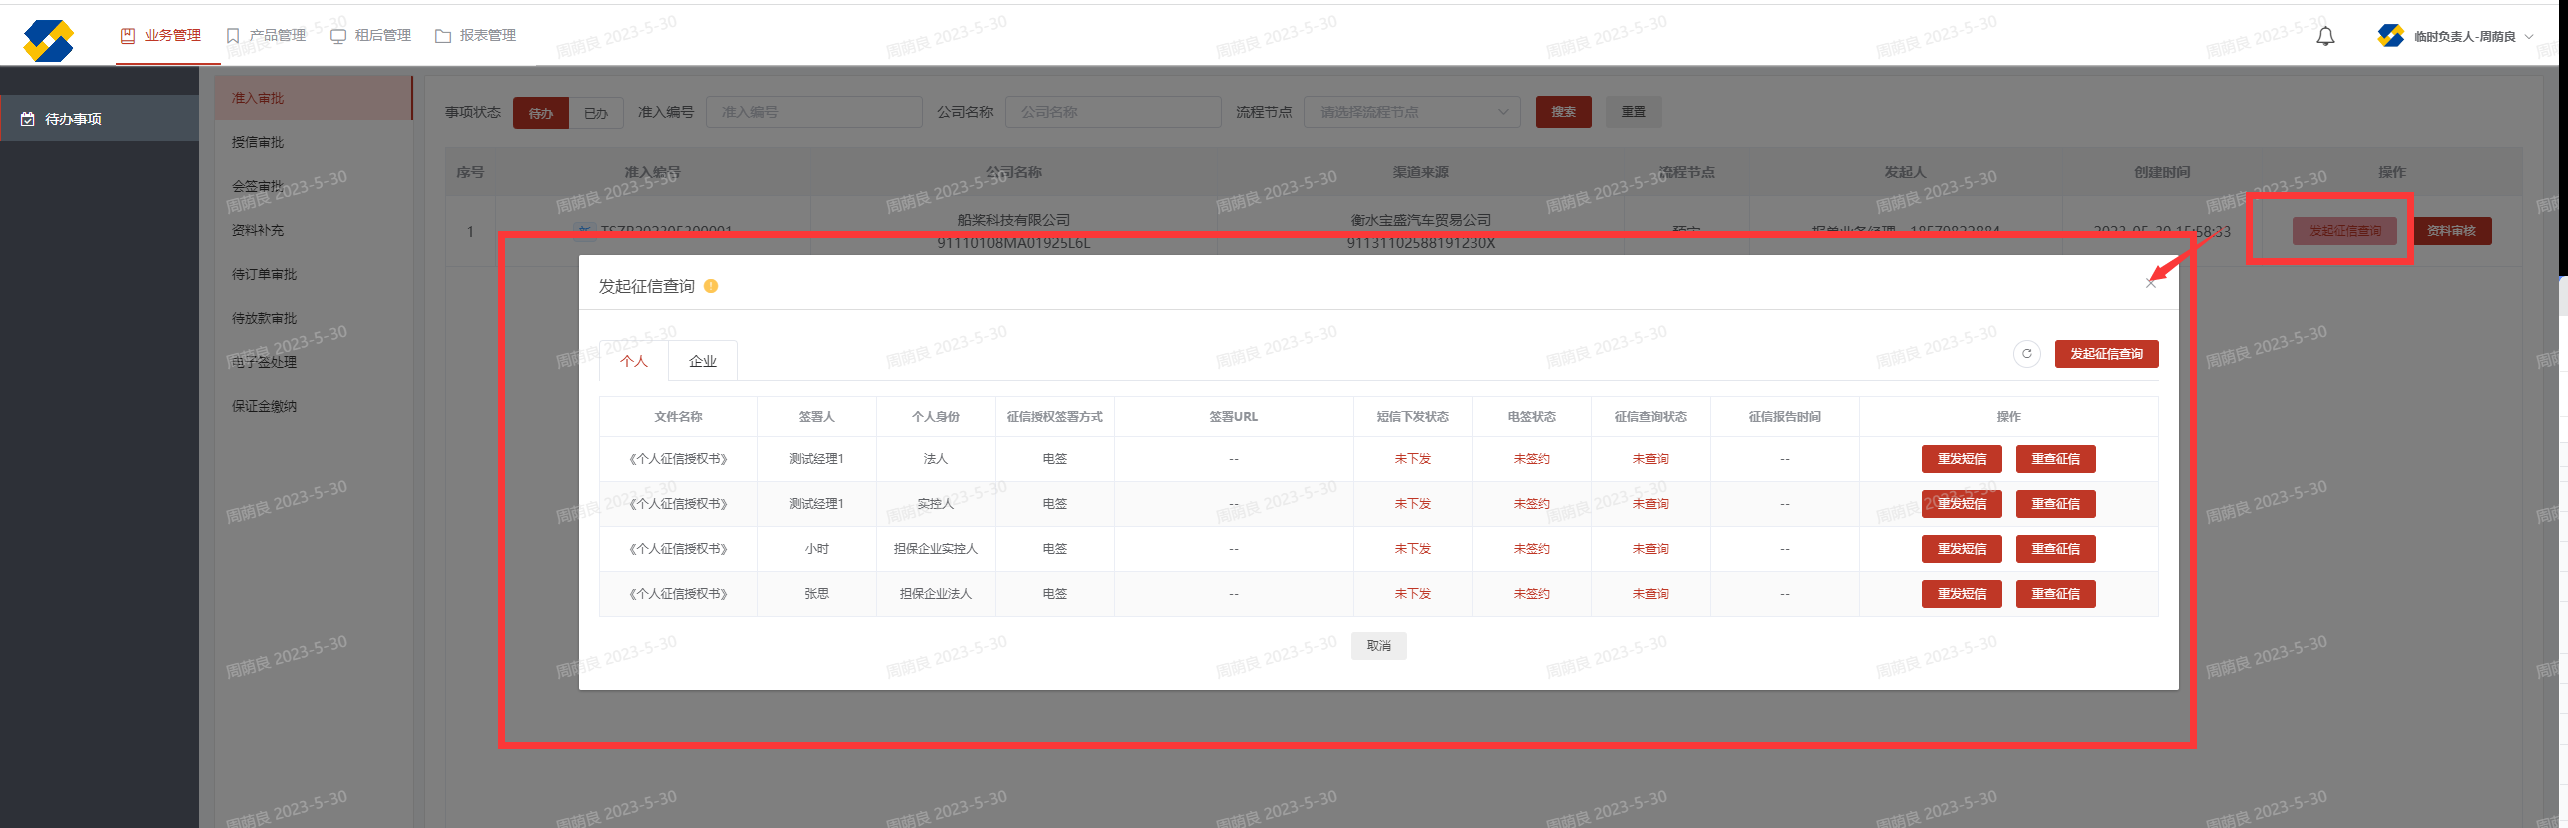Select the 个人 tab

tap(634, 361)
